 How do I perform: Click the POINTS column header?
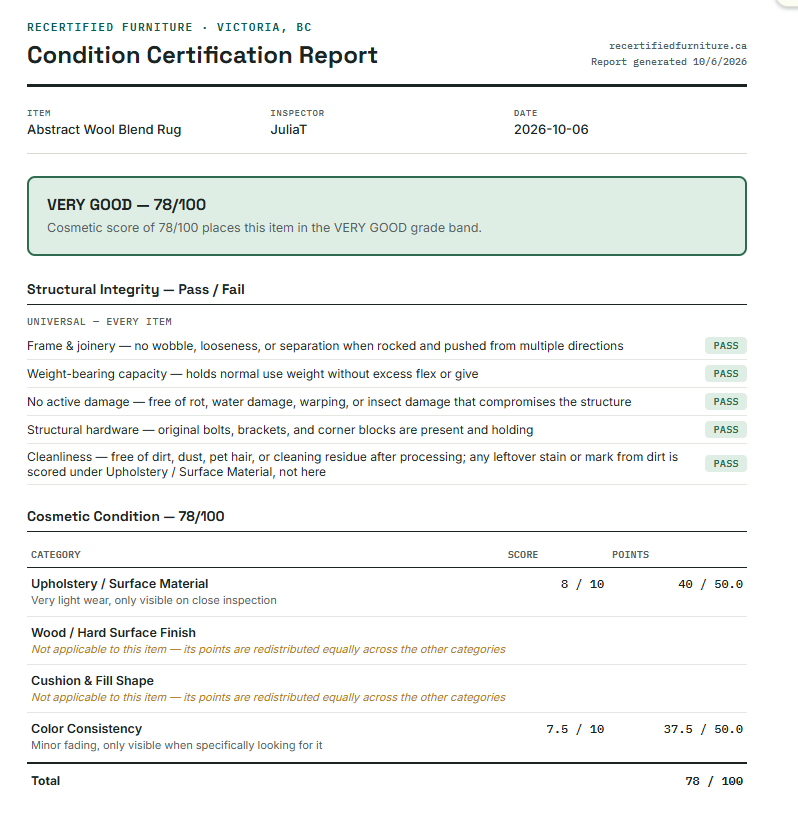point(630,554)
